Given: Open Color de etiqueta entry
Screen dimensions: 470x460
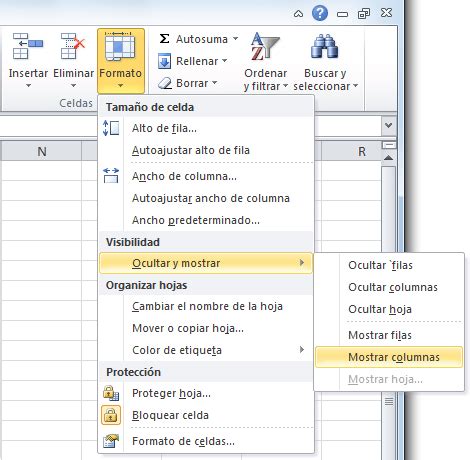Looking at the screenshot, I should [206, 350].
